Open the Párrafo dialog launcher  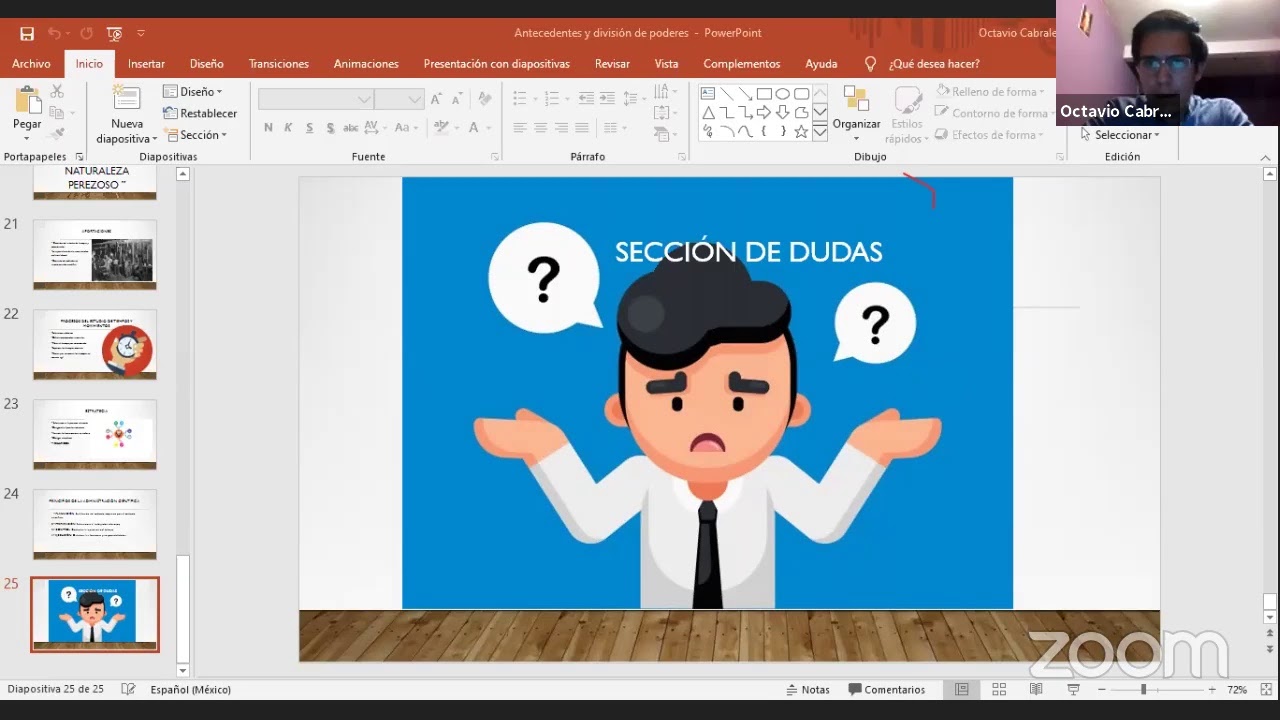682,157
